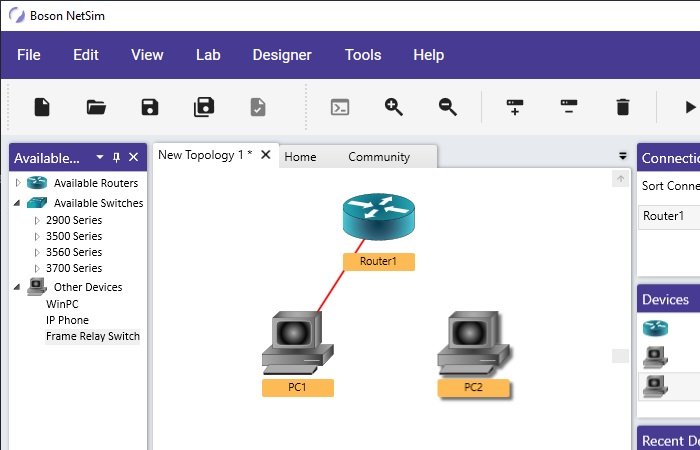Click the Available Switches switch icon
This screenshot has height=450, width=700.
37,203
